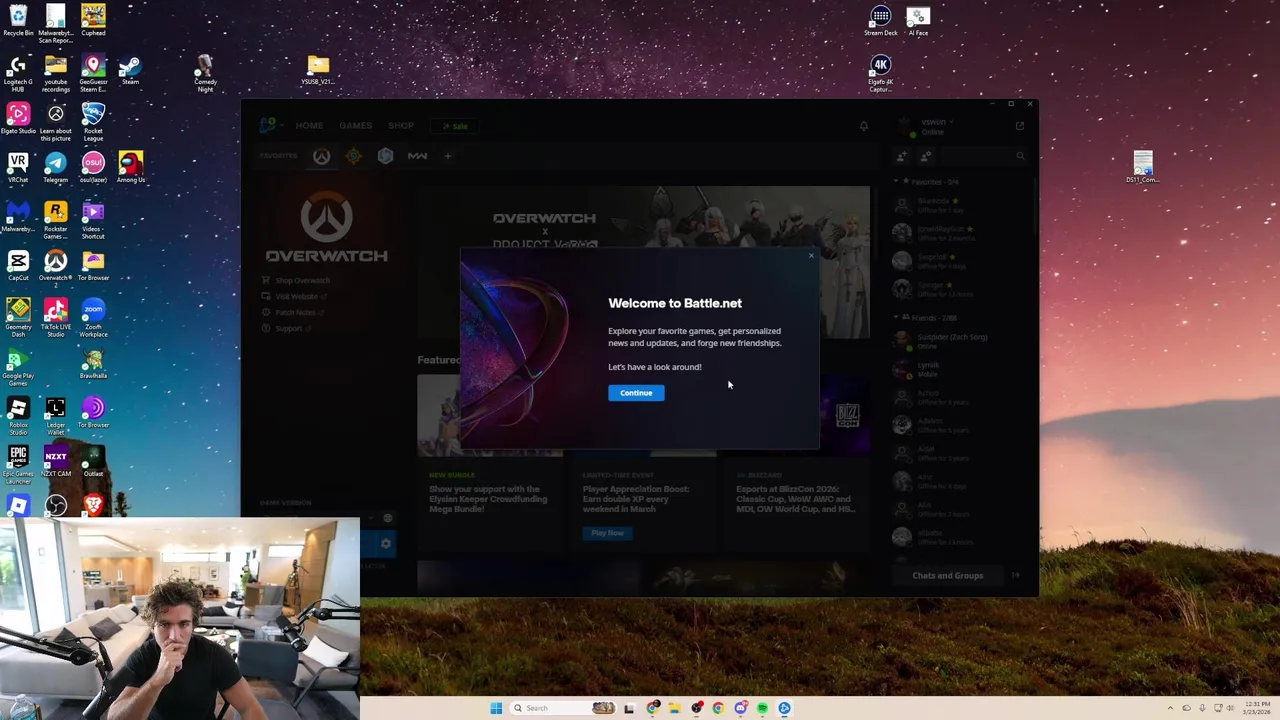The height and width of the screenshot is (720, 1280).
Task: Go to the SHOP tab
Action: (x=401, y=126)
